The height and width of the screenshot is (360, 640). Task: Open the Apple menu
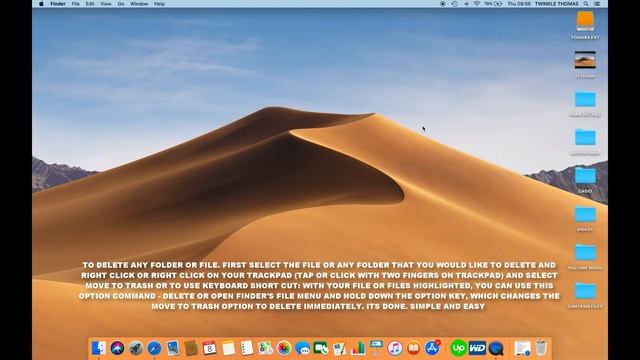point(41,4)
